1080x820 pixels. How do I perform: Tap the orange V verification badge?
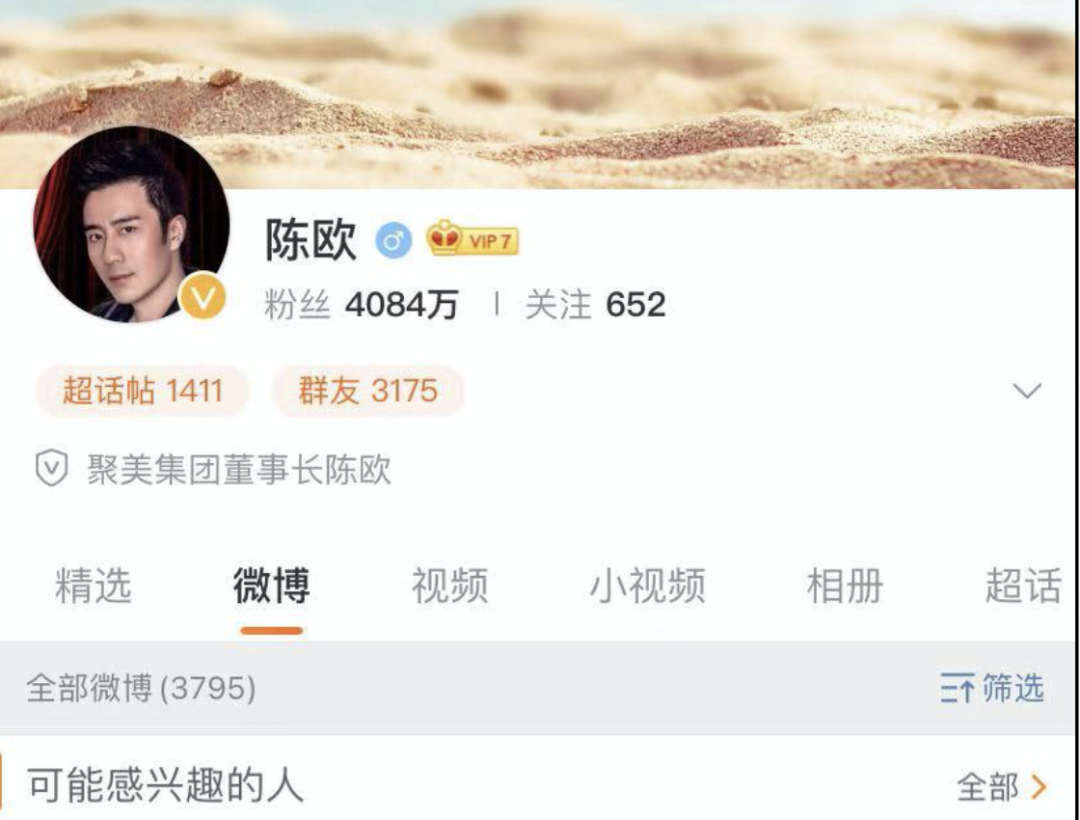pos(202,295)
